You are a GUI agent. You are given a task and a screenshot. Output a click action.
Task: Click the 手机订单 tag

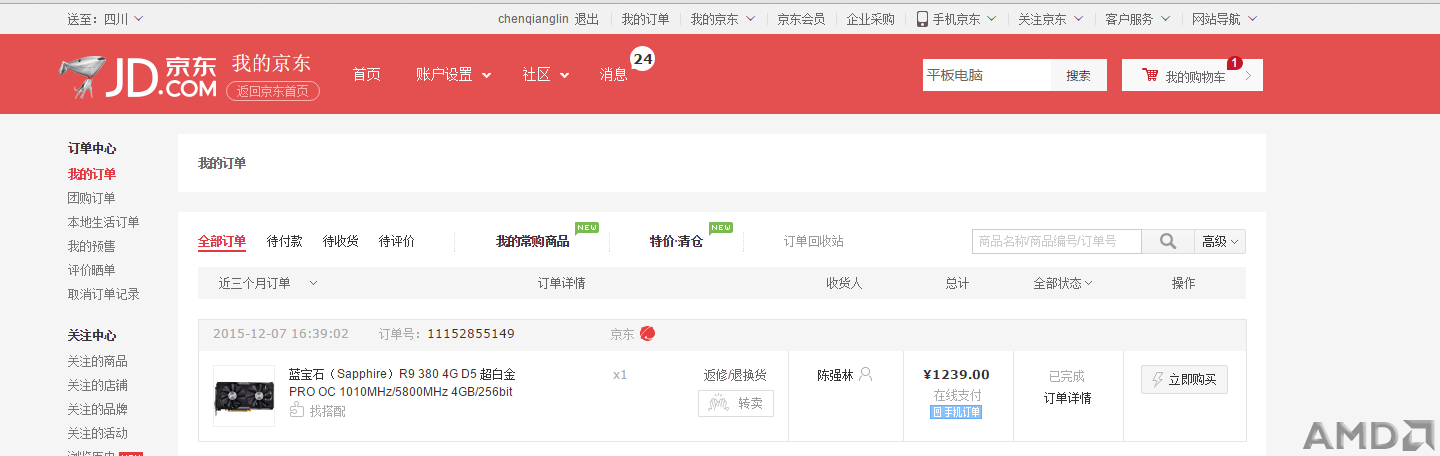(956, 412)
